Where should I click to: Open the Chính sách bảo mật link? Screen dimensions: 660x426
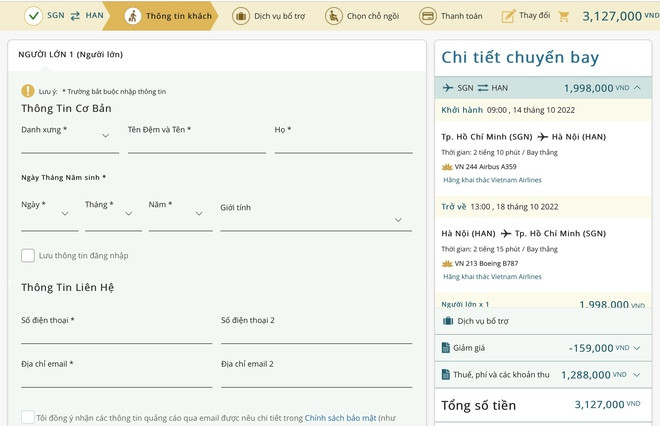339,417
